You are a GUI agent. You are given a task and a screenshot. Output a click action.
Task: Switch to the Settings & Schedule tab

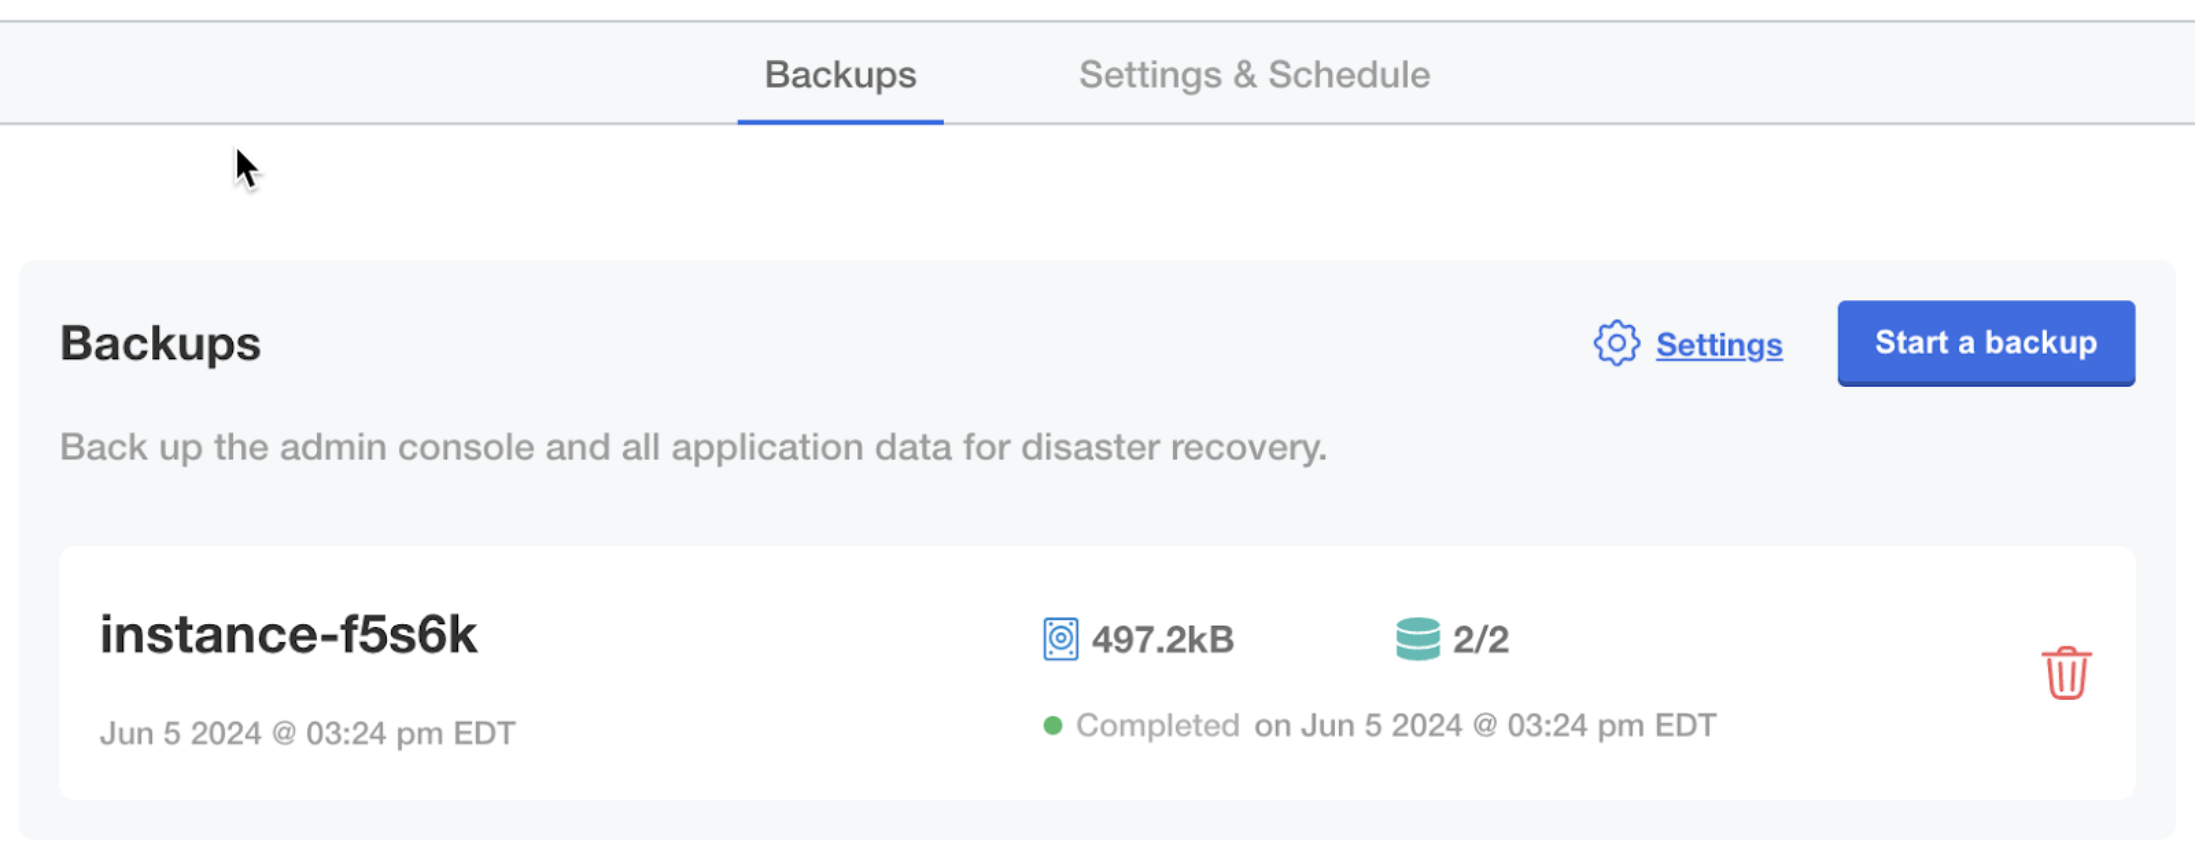tap(1254, 74)
